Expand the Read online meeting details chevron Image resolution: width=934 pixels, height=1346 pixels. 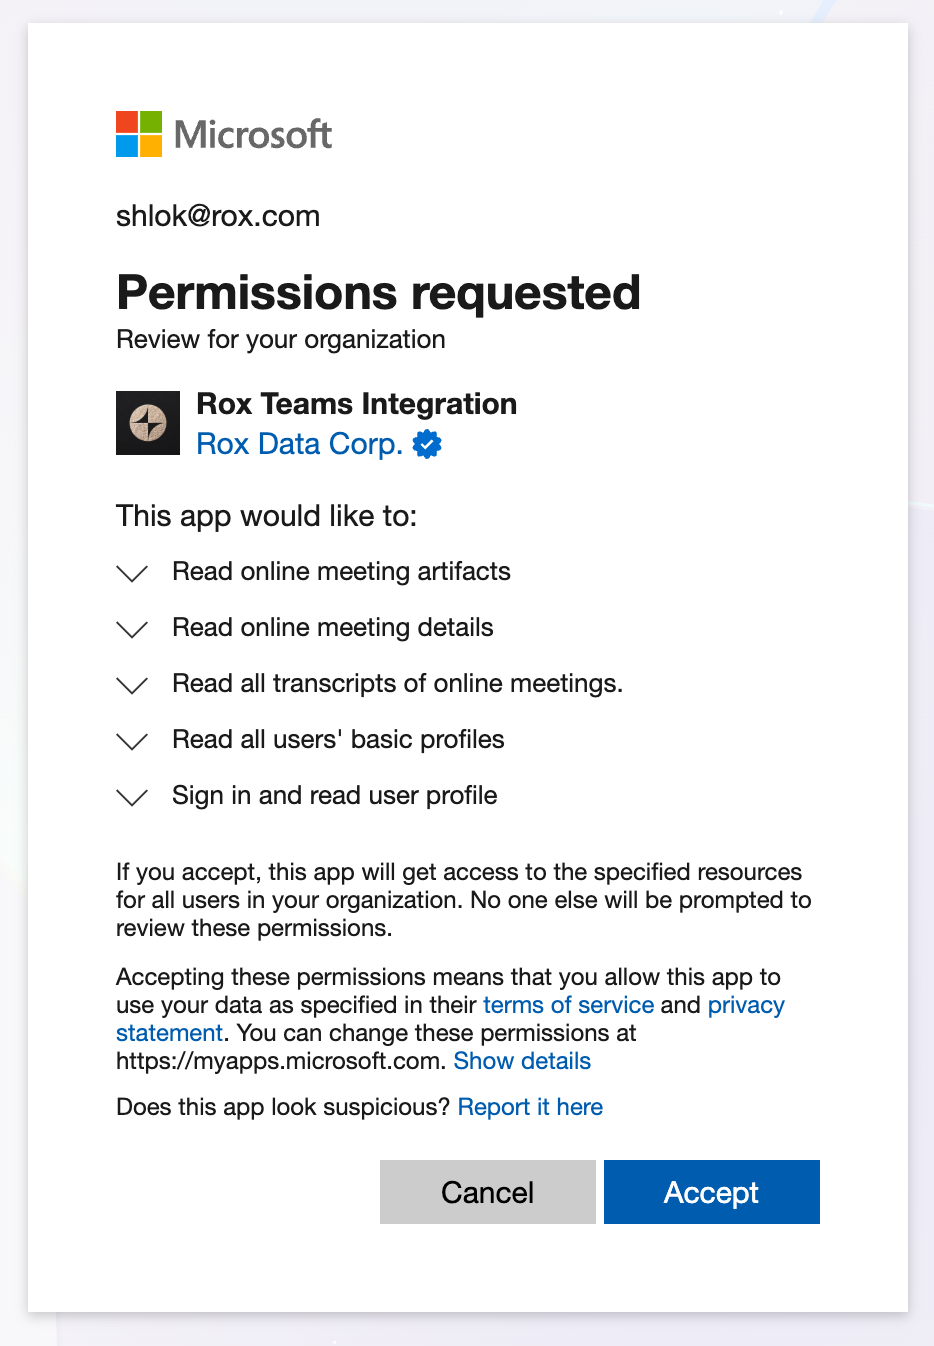tap(132, 629)
